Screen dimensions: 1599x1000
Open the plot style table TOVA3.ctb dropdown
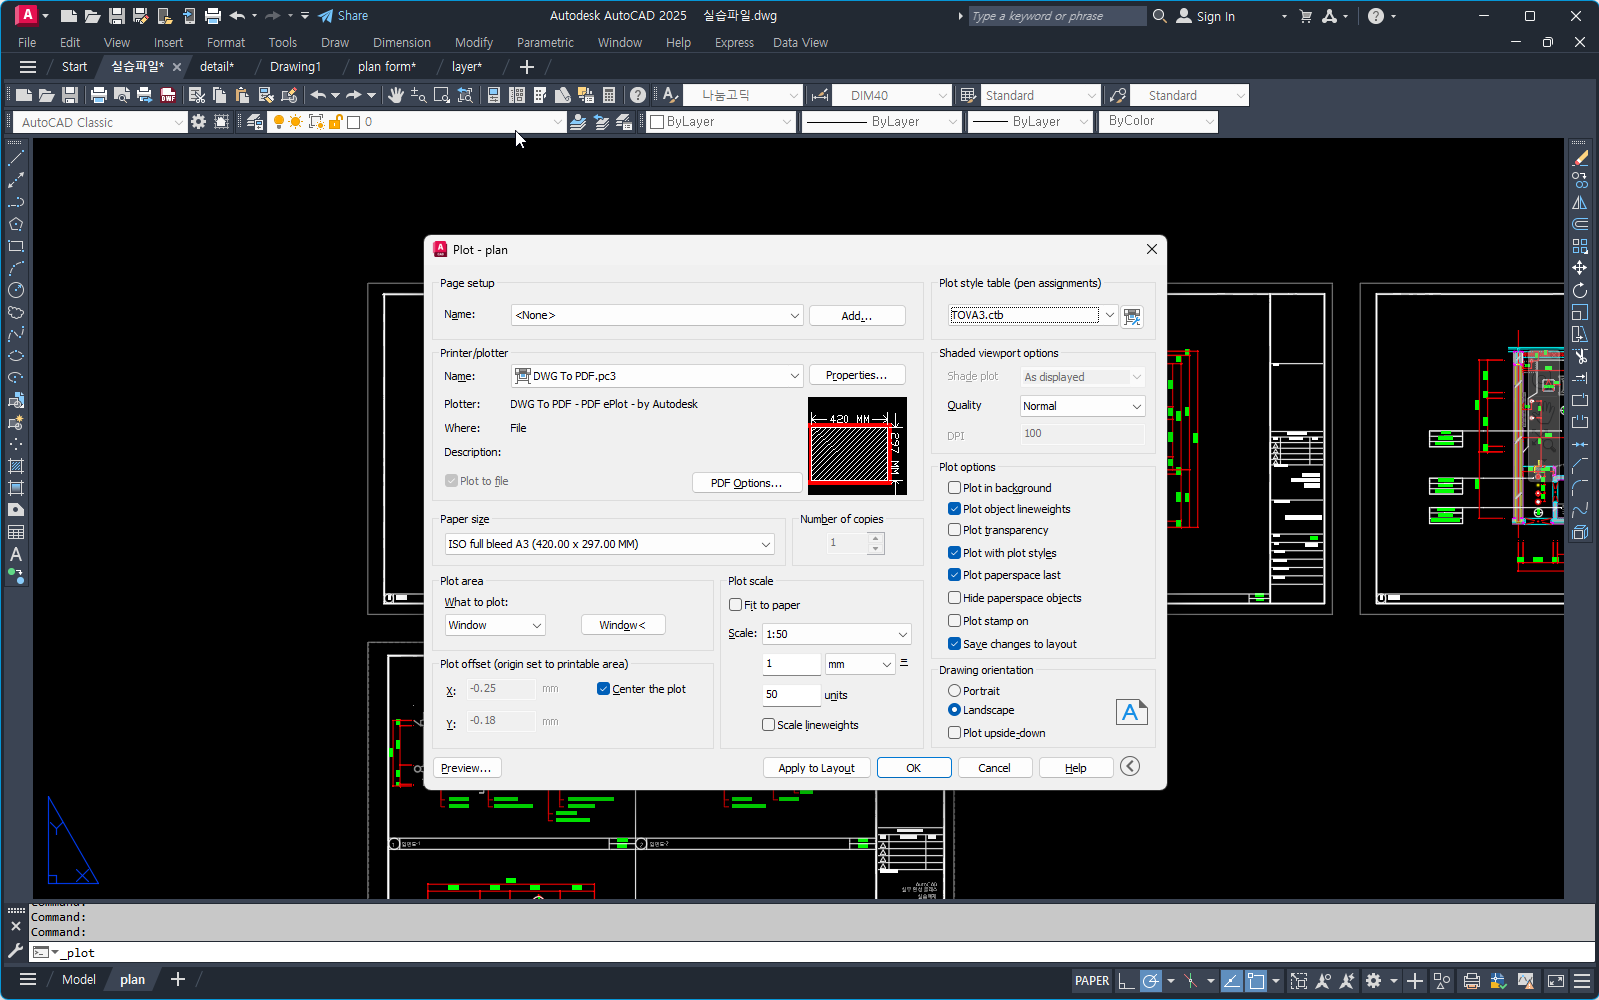click(1032, 315)
